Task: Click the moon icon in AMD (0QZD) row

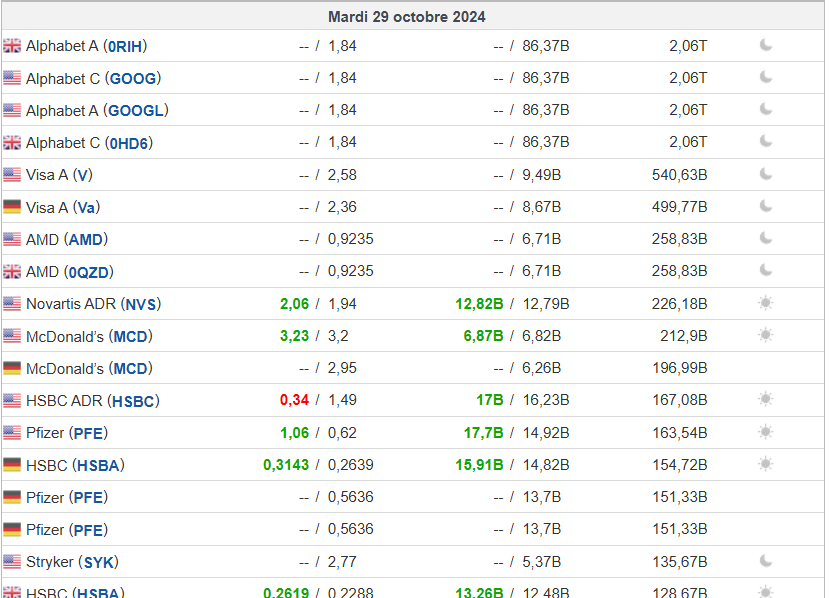Action: point(766,271)
